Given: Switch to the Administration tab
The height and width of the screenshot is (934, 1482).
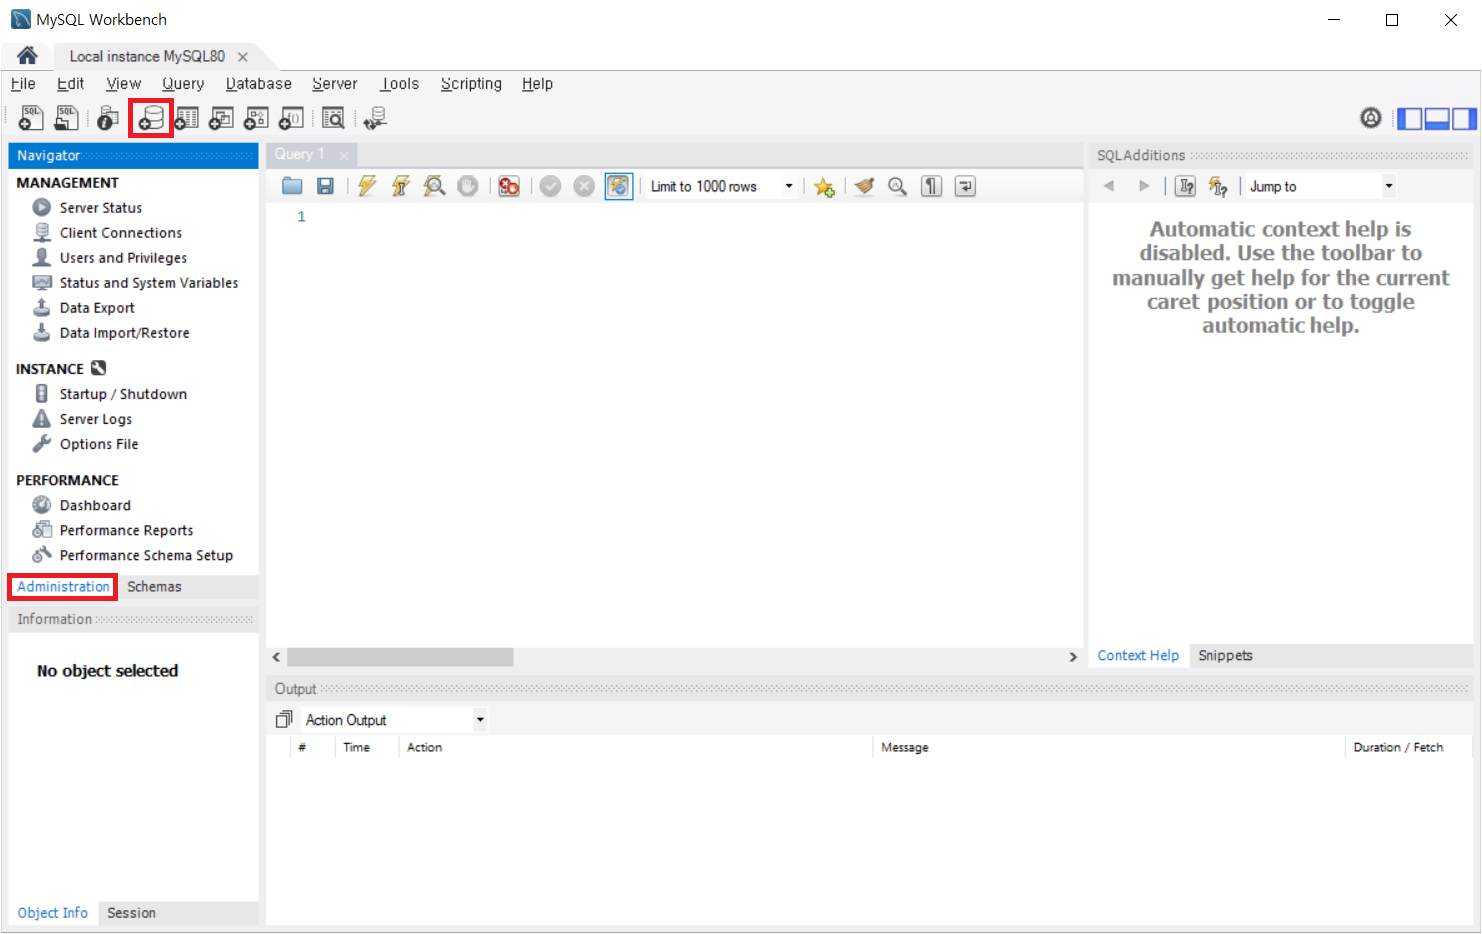Looking at the screenshot, I should coord(63,587).
